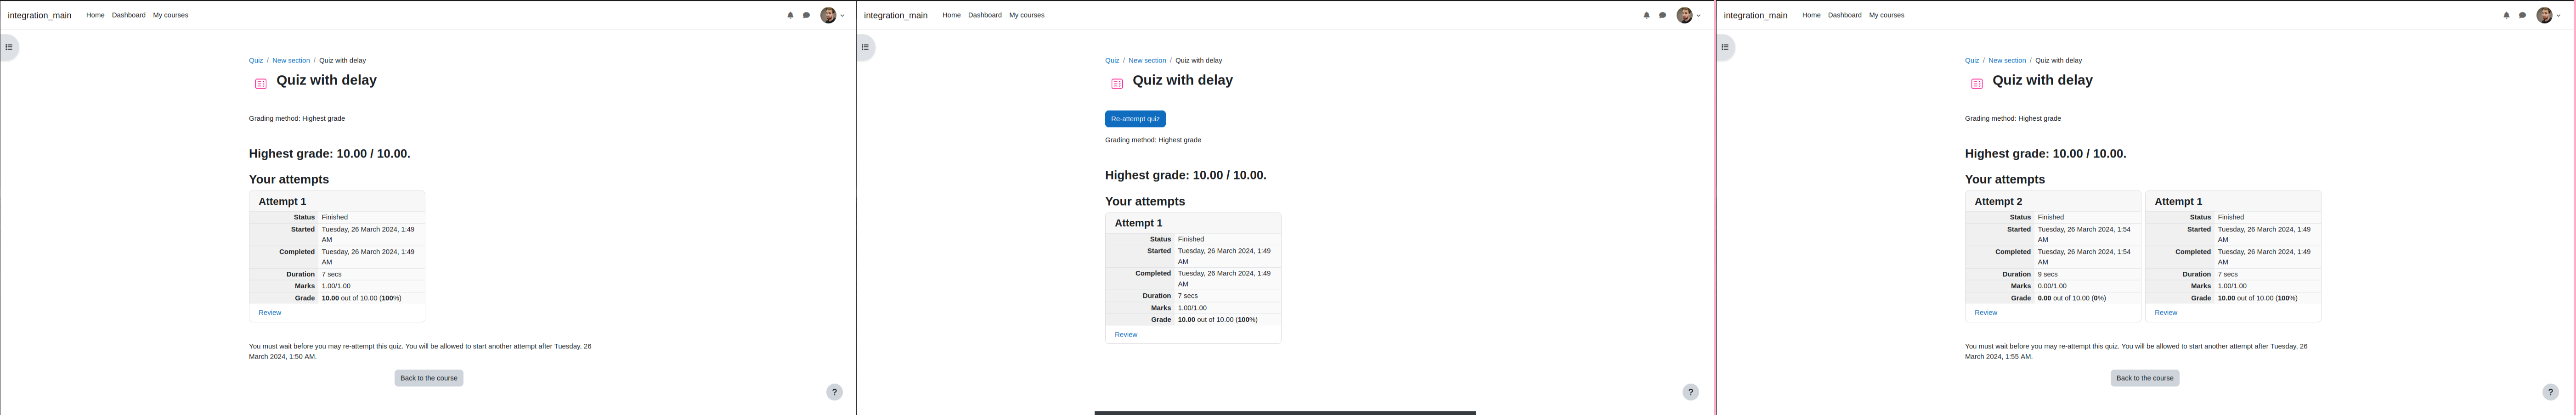Screen dimensions: 2576x415
Task: Click Quiz breadcrumb in middle window
Action: tap(1112, 60)
